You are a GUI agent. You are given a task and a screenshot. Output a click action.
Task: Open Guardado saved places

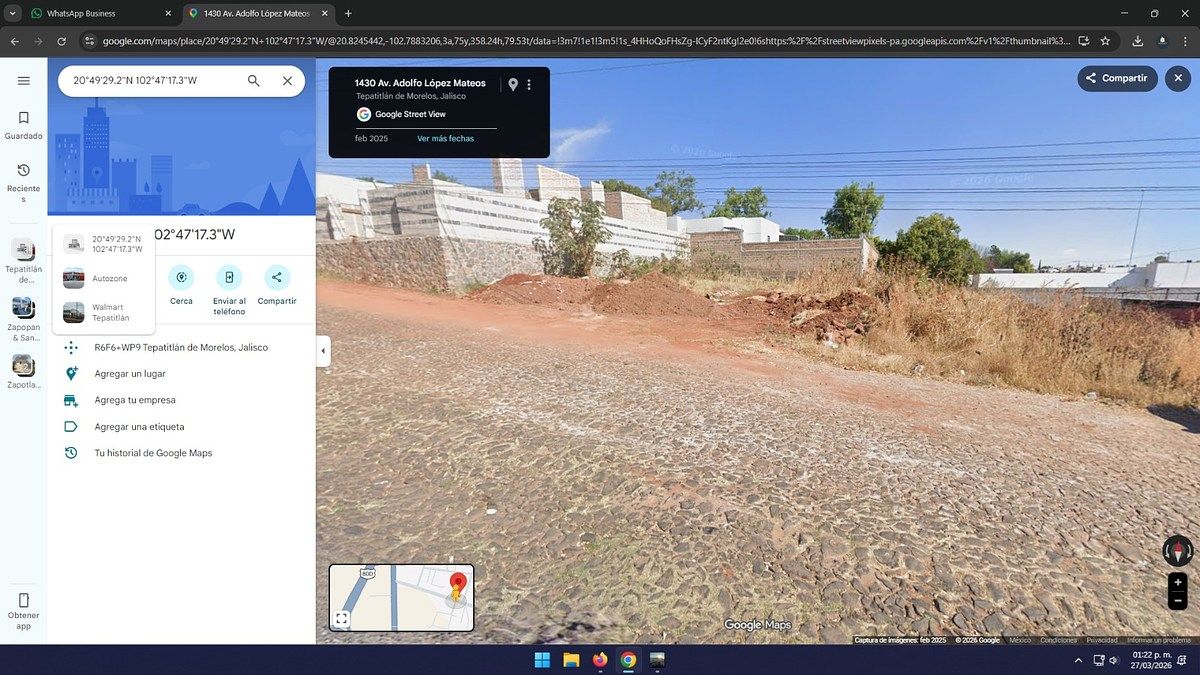[24, 125]
